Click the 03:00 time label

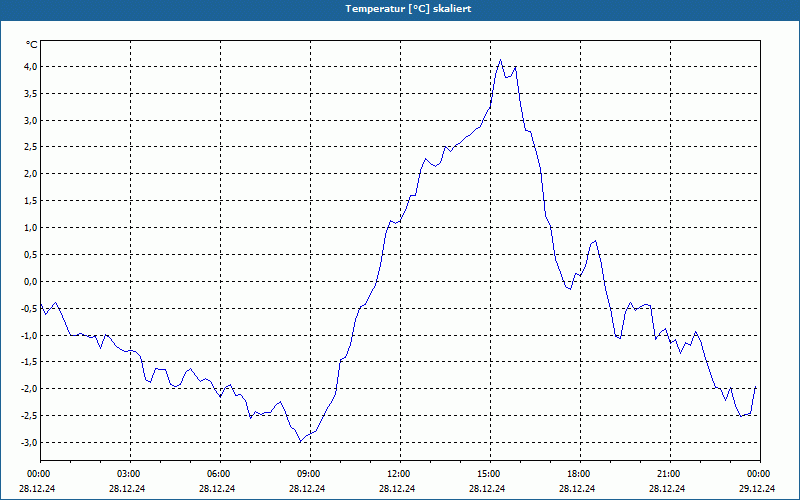tap(131, 474)
